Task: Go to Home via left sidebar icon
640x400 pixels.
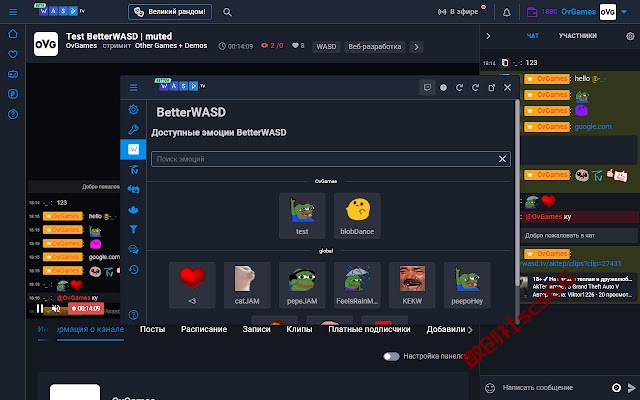Action: click(x=13, y=33)
